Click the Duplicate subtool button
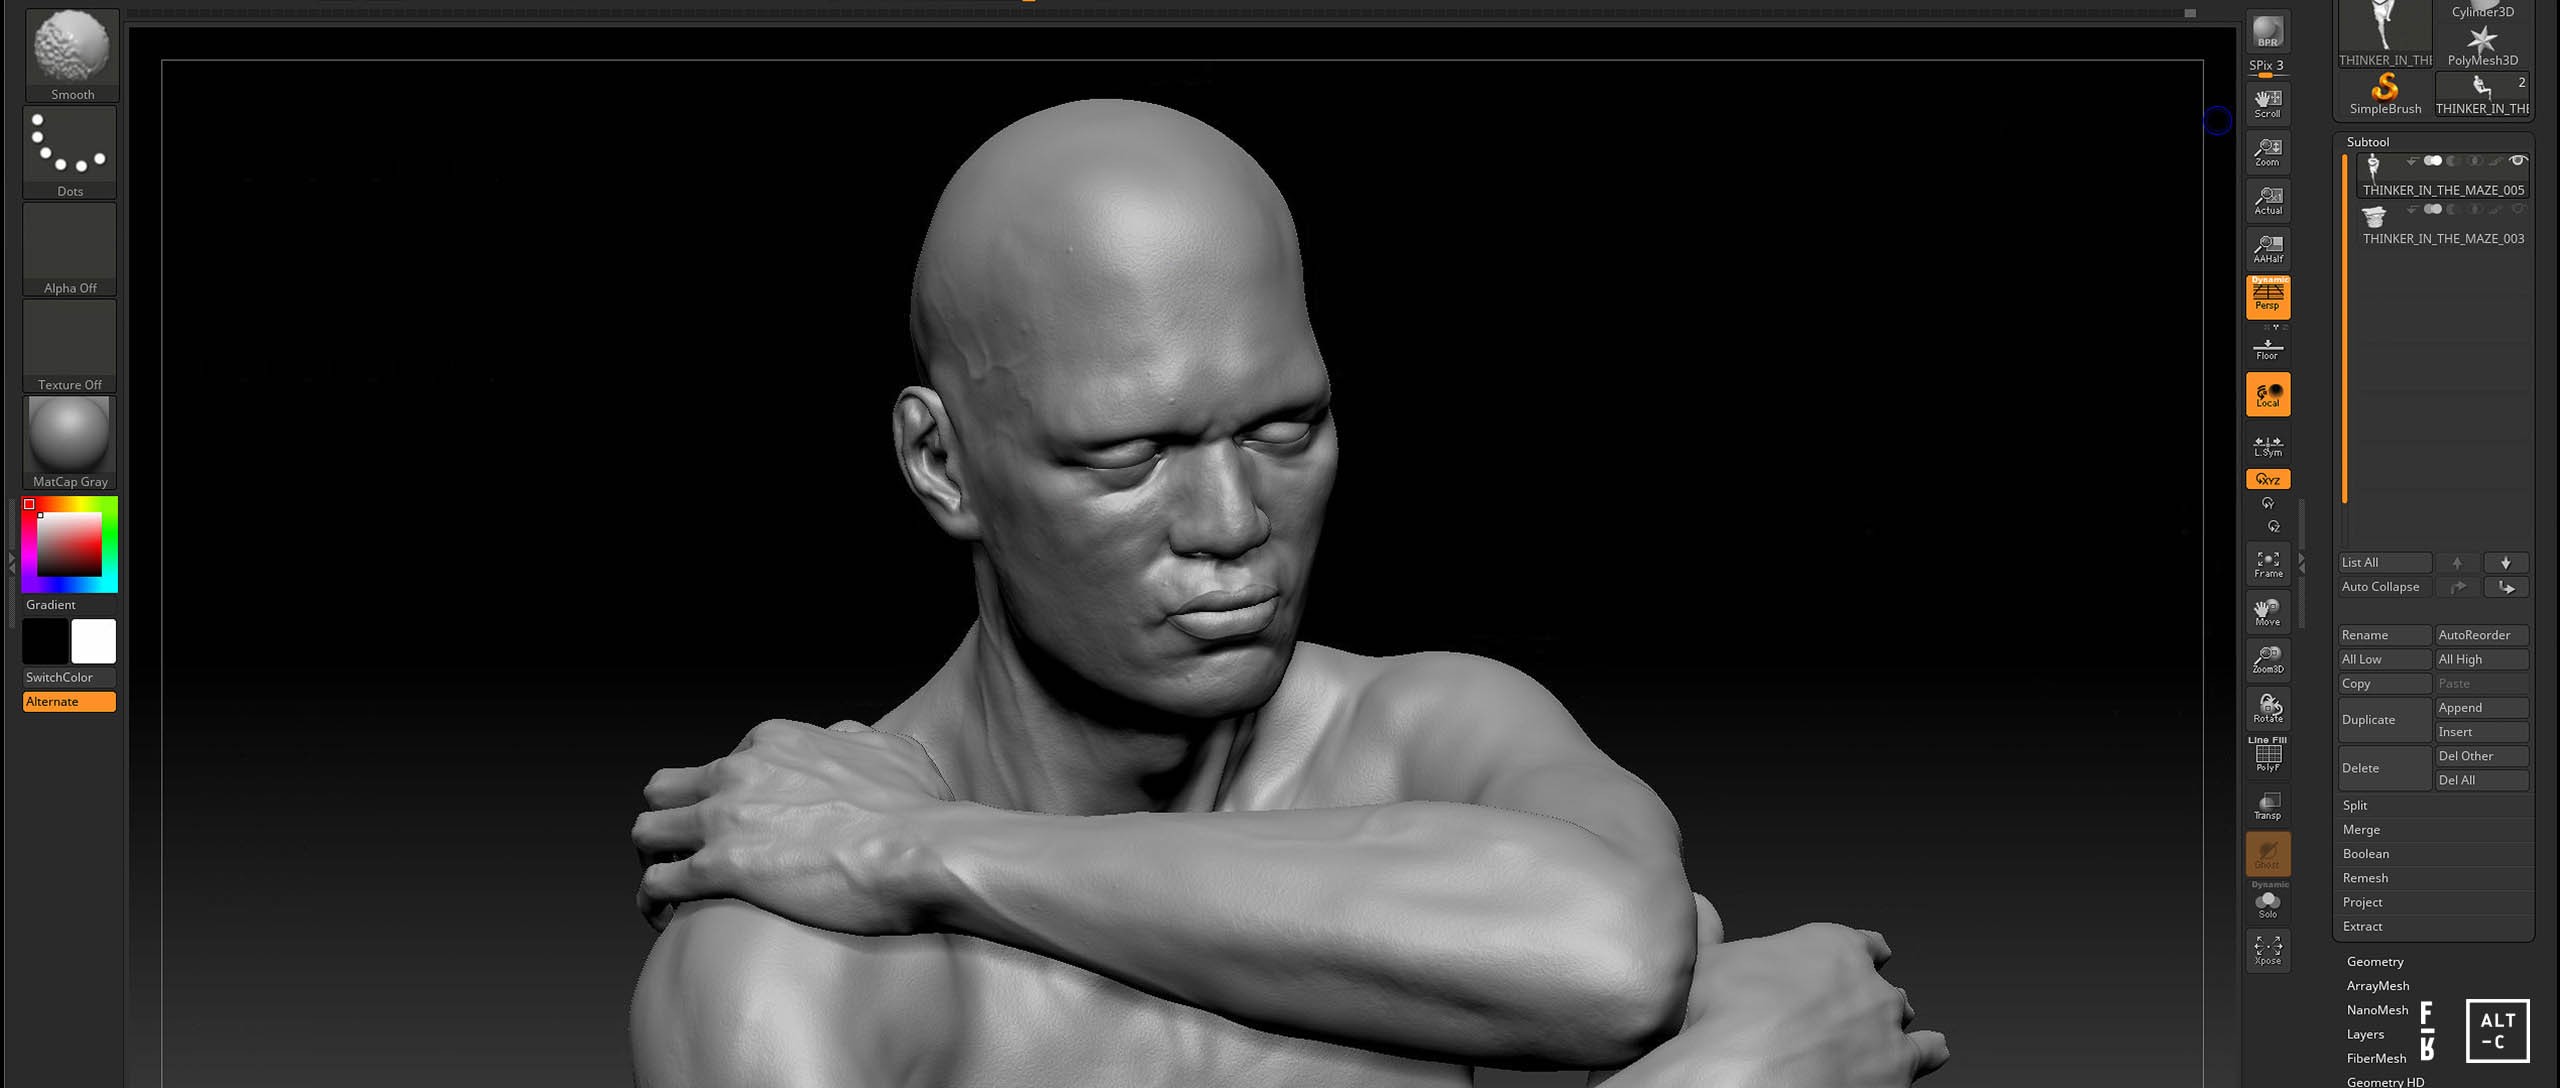This screenshot has height=1088, width=2560. 2385,720
